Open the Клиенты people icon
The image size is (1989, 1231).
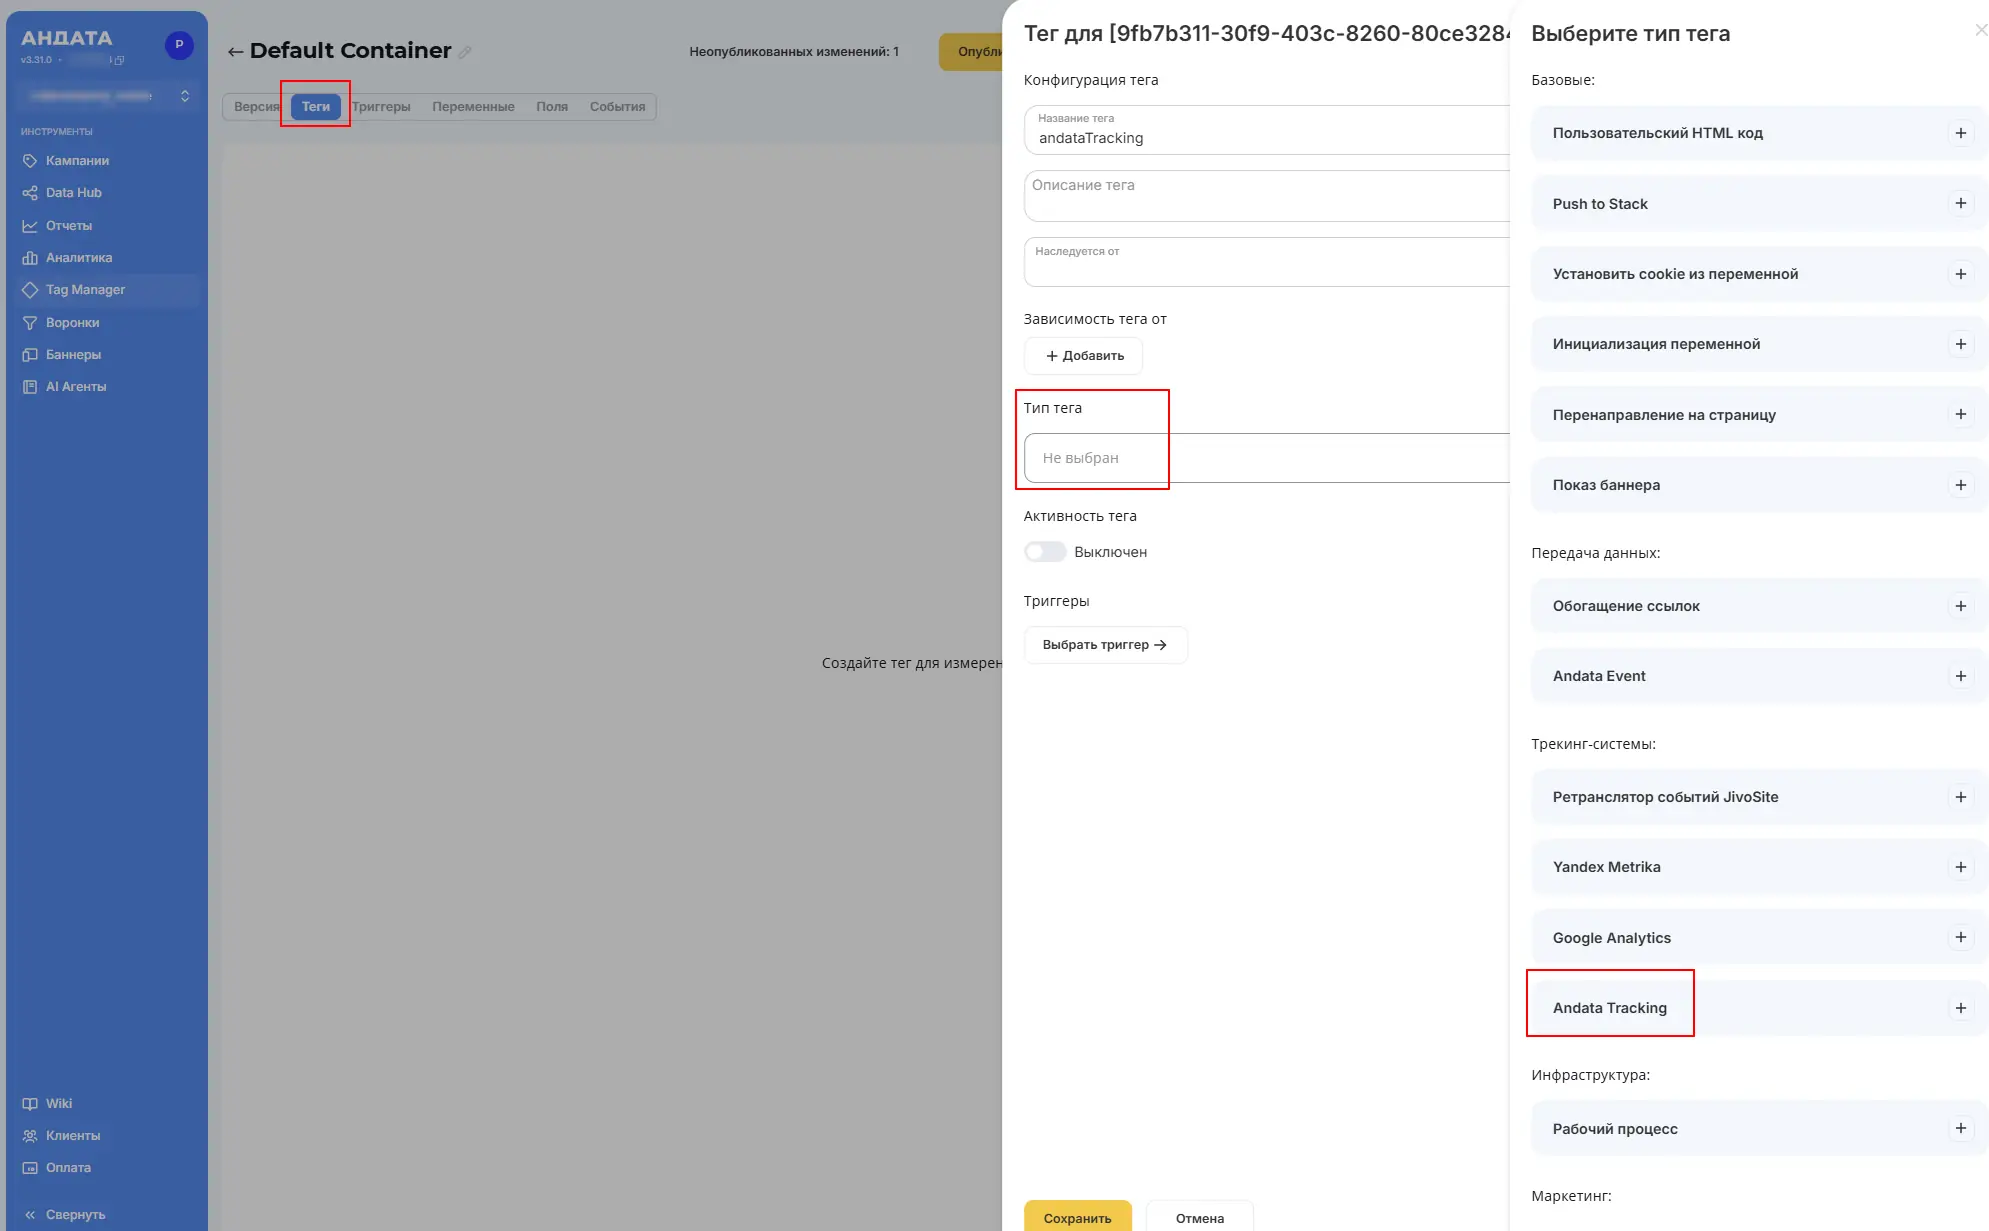coord(30,1136)
